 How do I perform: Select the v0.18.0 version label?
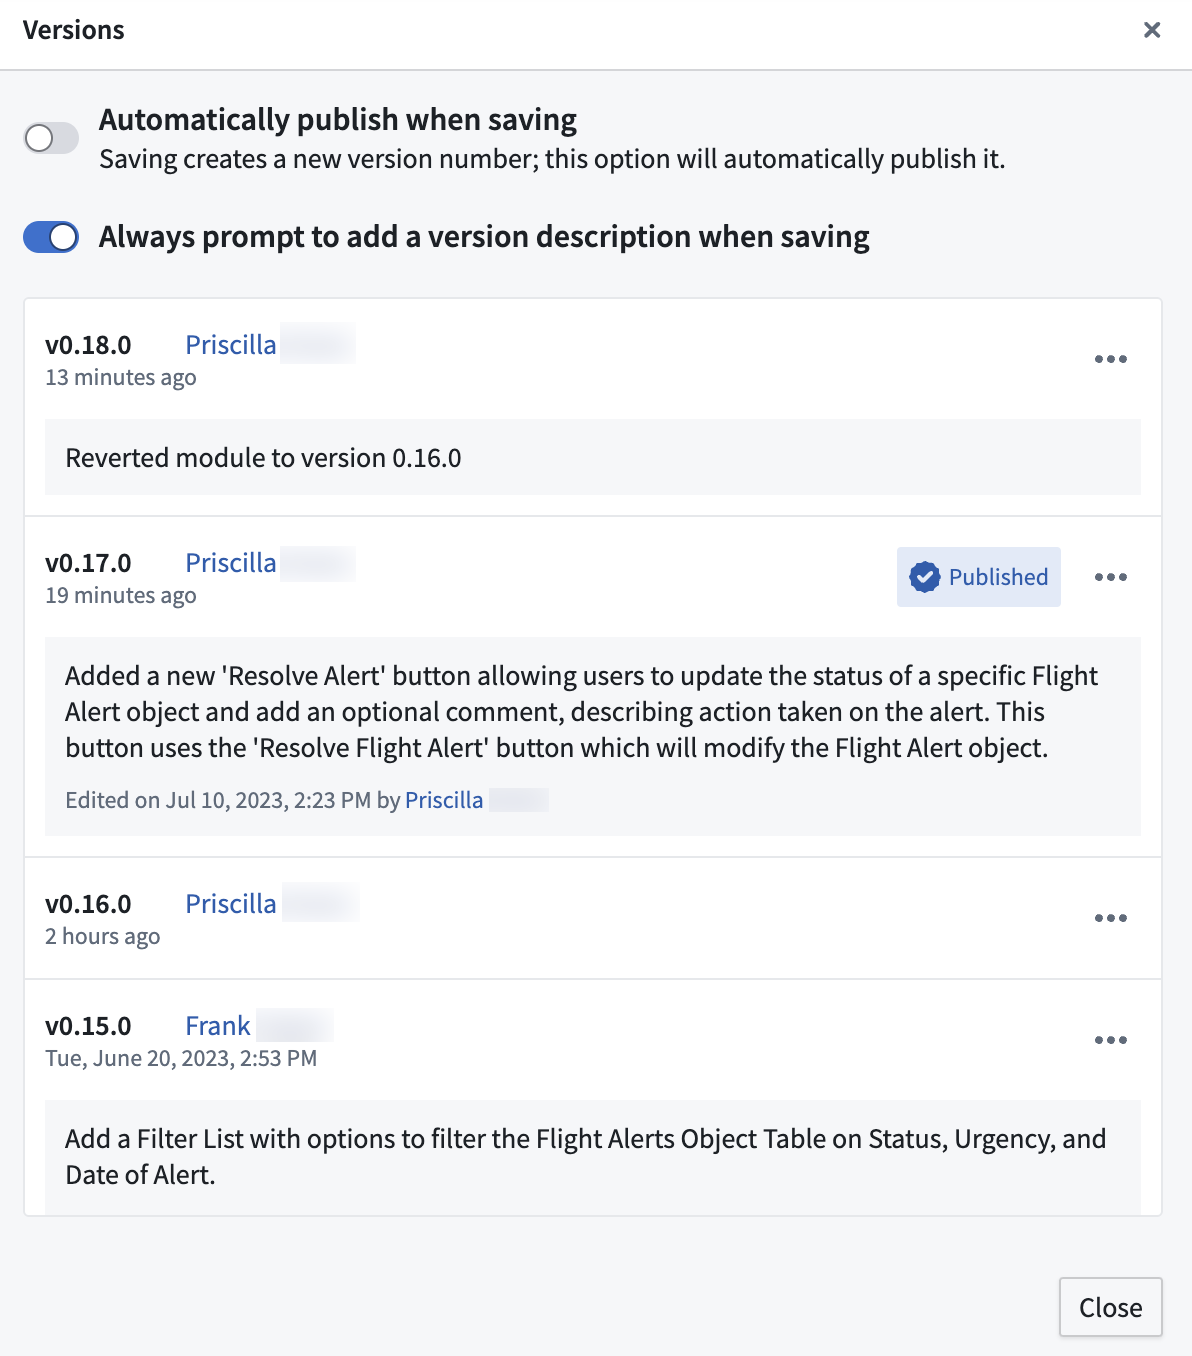88,344
